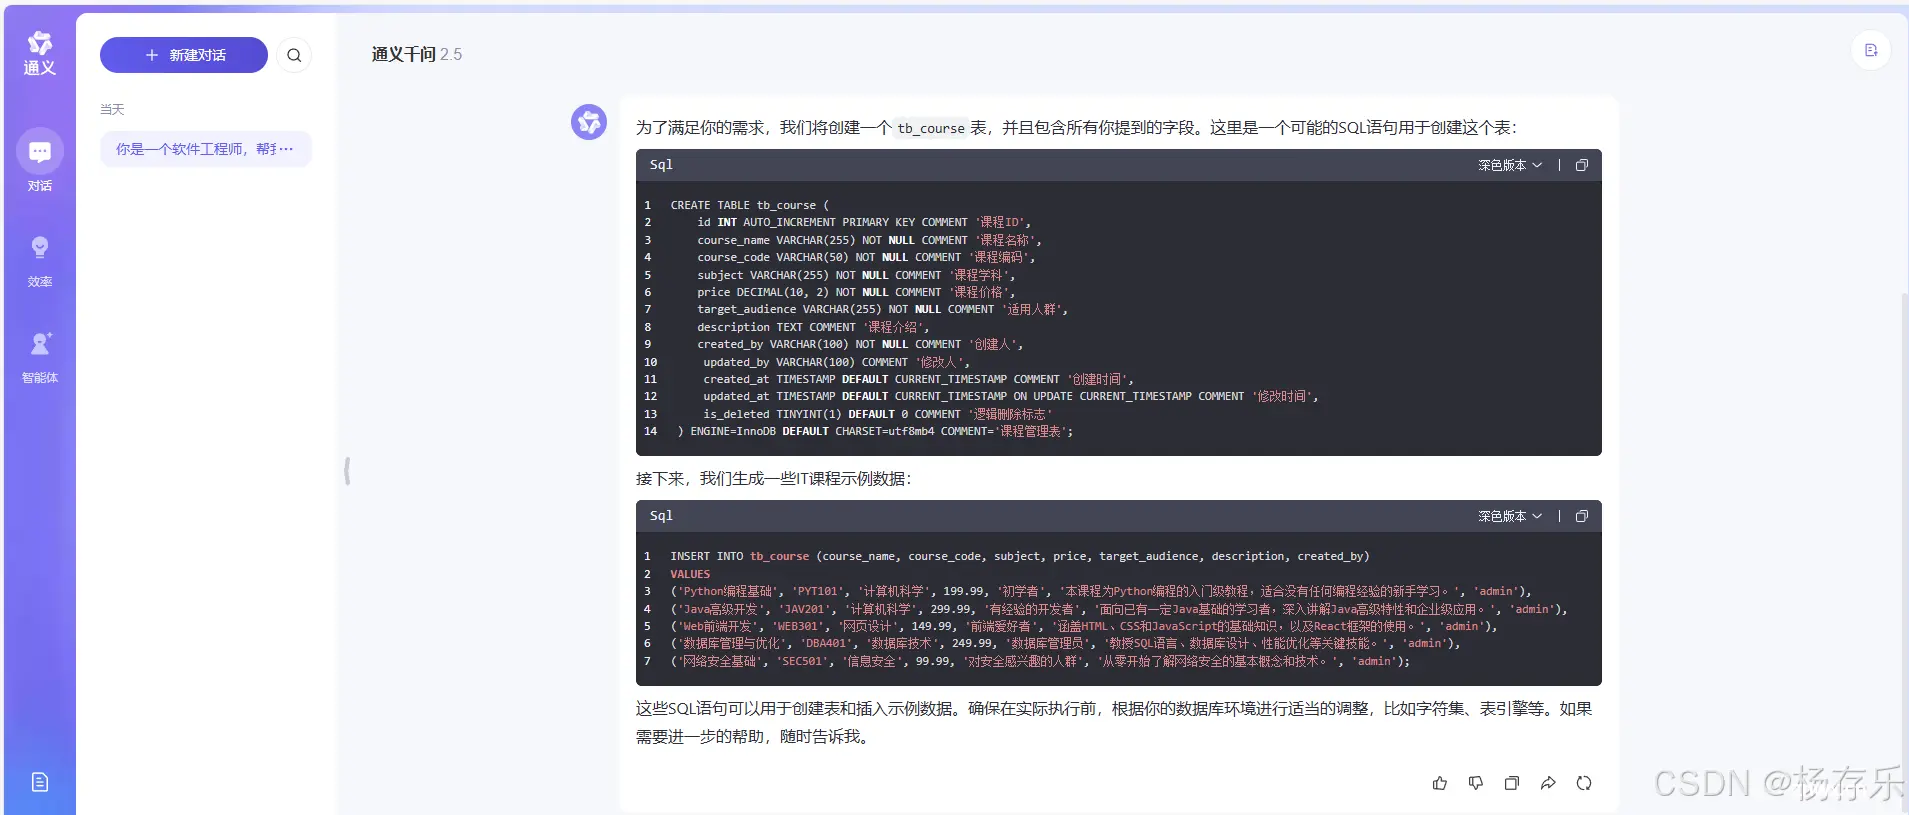This screenshot has height=815, width=1909.
Task: Start a new chat with 新建对话
Action: pyautogui.click(x=184, y=55)
